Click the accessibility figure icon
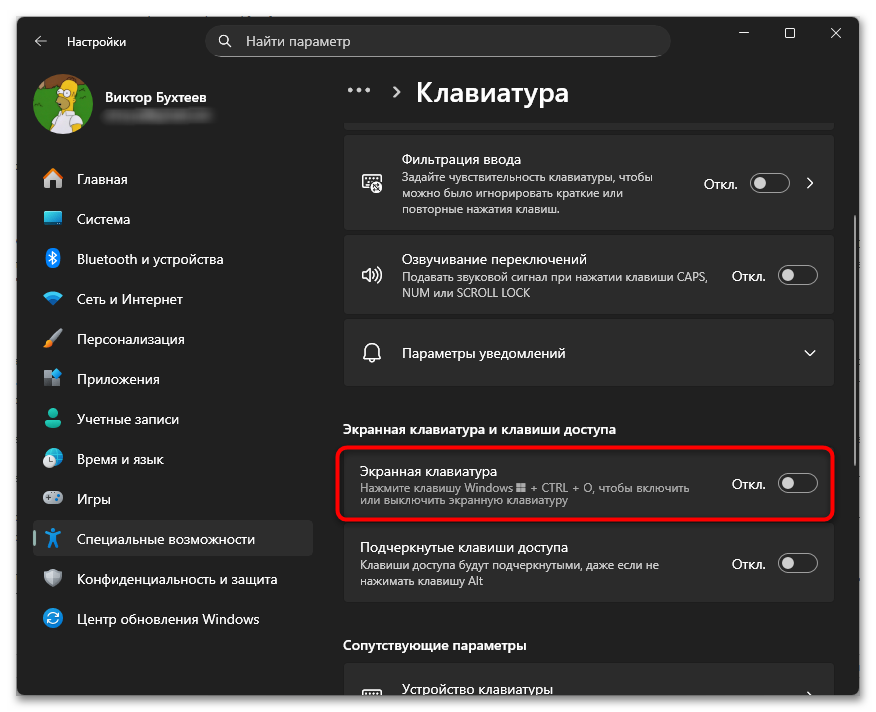The width and height of the screenshot is (876, 712). click(x=53, y=539)
